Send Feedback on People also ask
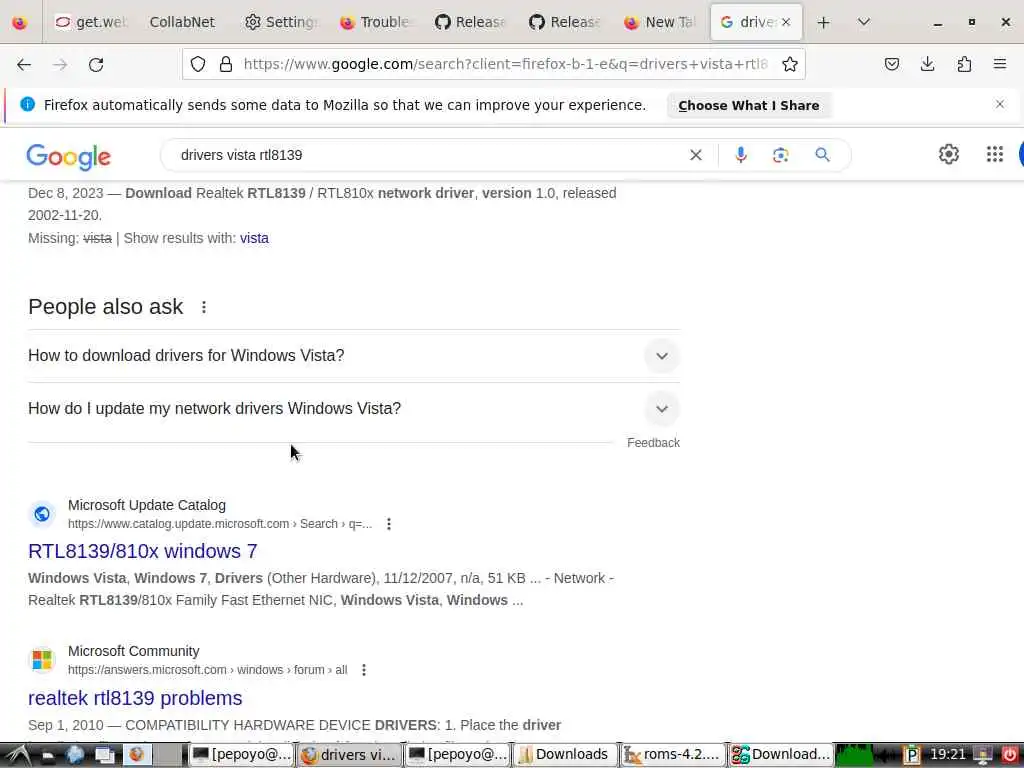 tap(653, 443)
